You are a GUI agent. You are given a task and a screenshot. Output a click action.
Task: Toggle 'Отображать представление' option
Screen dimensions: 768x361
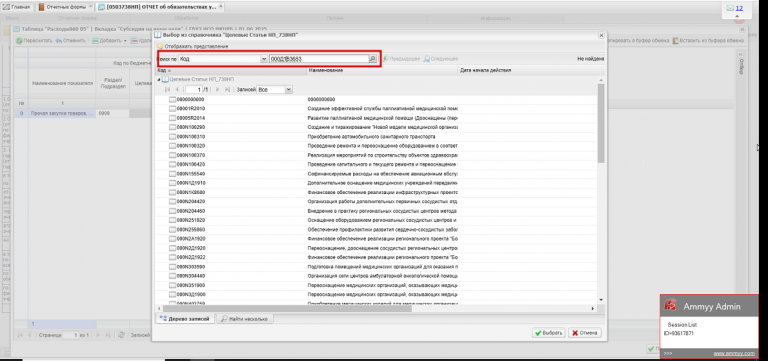pos(192,46)
